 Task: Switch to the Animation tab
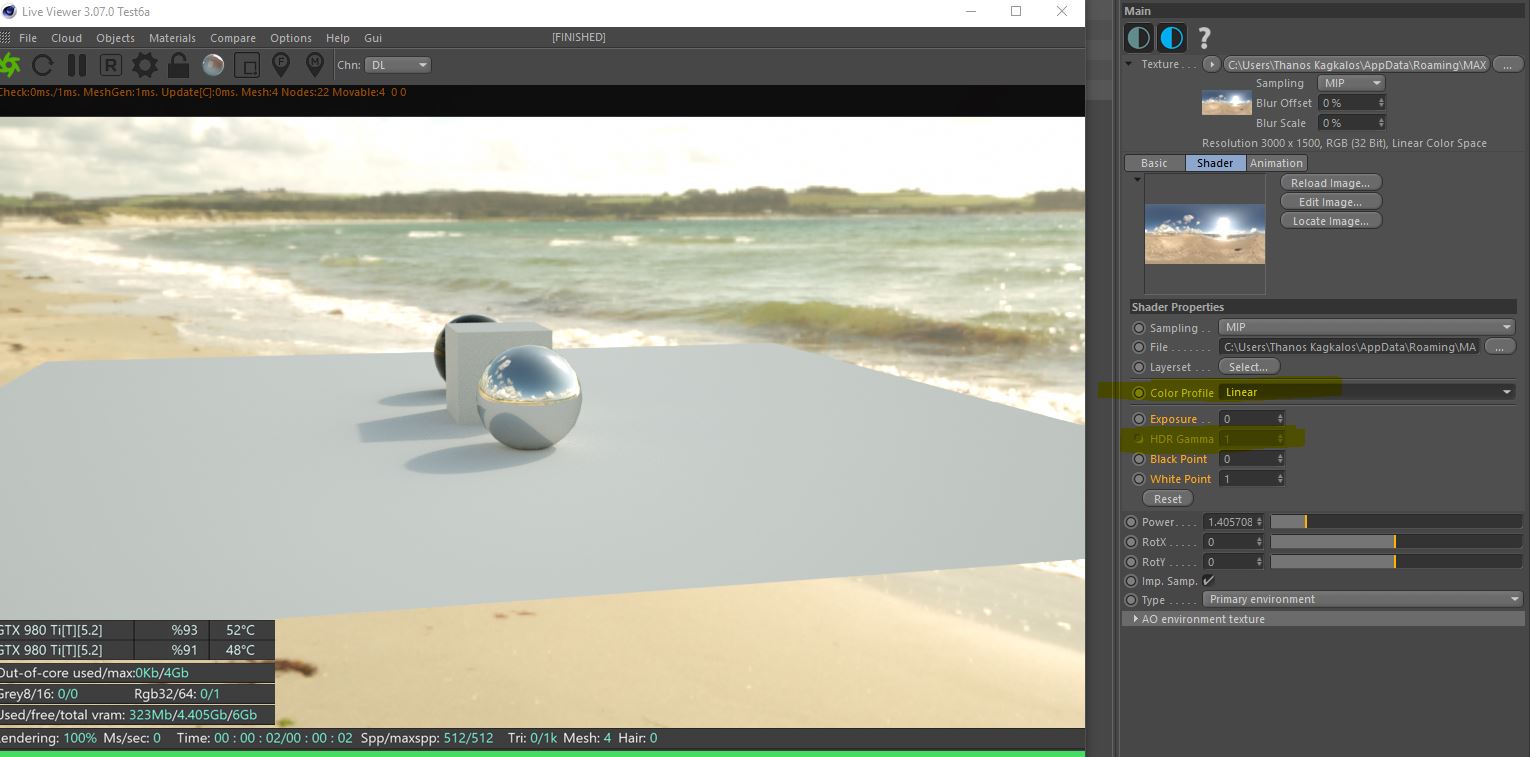coord(1276,163)
